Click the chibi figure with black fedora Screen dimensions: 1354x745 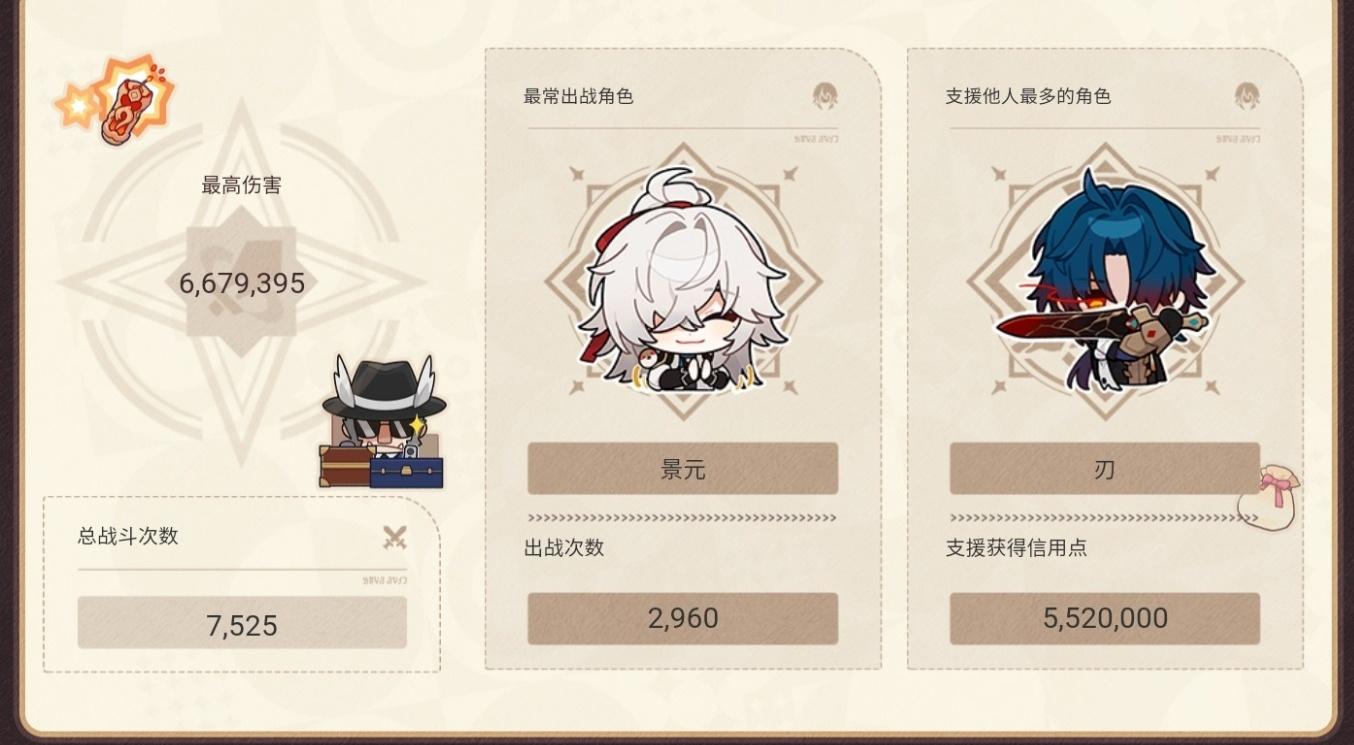coord(383,422)
